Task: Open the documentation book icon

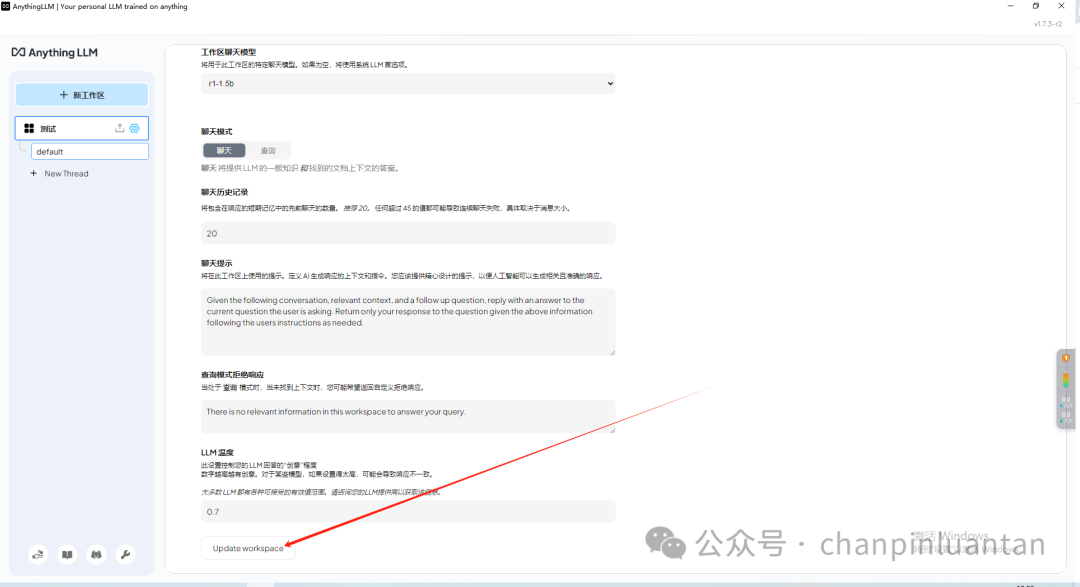Action: (x=67, y=555)
